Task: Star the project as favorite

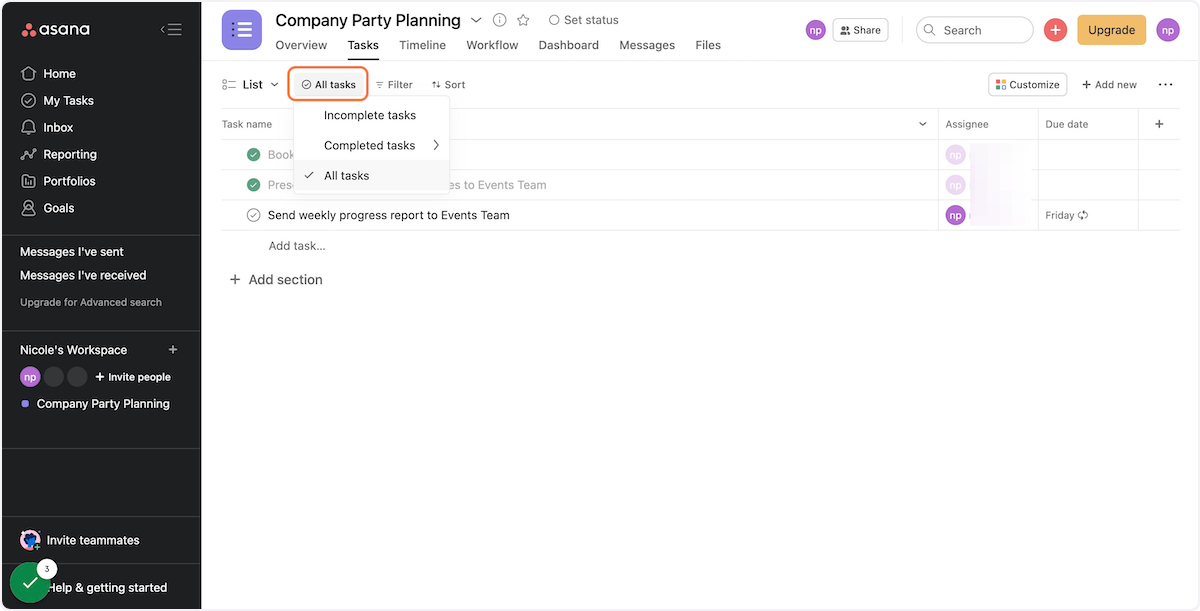Action: tap(523, 20)
